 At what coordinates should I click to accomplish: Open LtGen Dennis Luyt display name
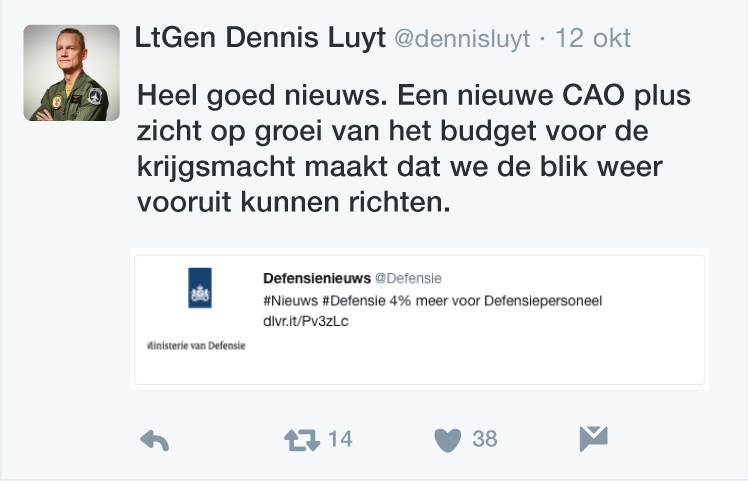pos(258,38)
